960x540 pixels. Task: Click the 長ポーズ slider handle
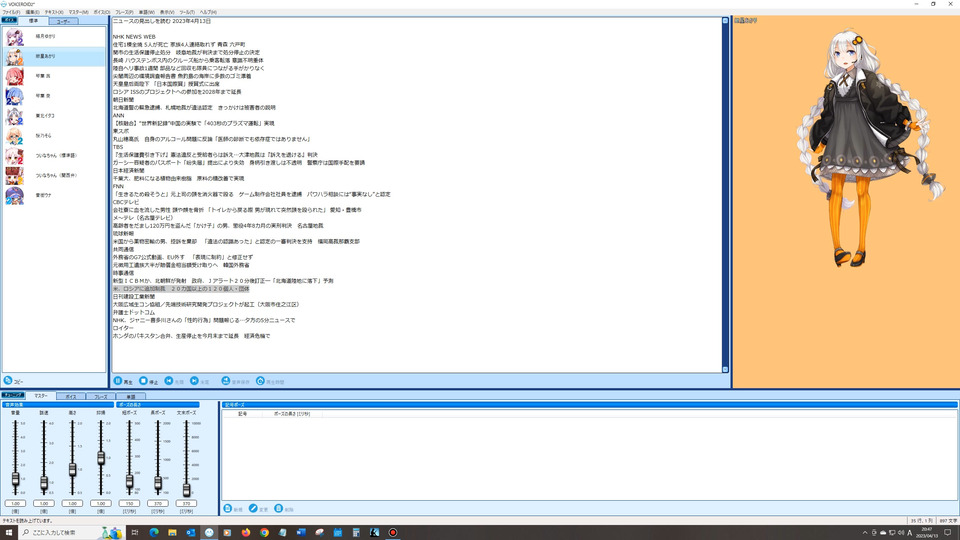(158, 483)
